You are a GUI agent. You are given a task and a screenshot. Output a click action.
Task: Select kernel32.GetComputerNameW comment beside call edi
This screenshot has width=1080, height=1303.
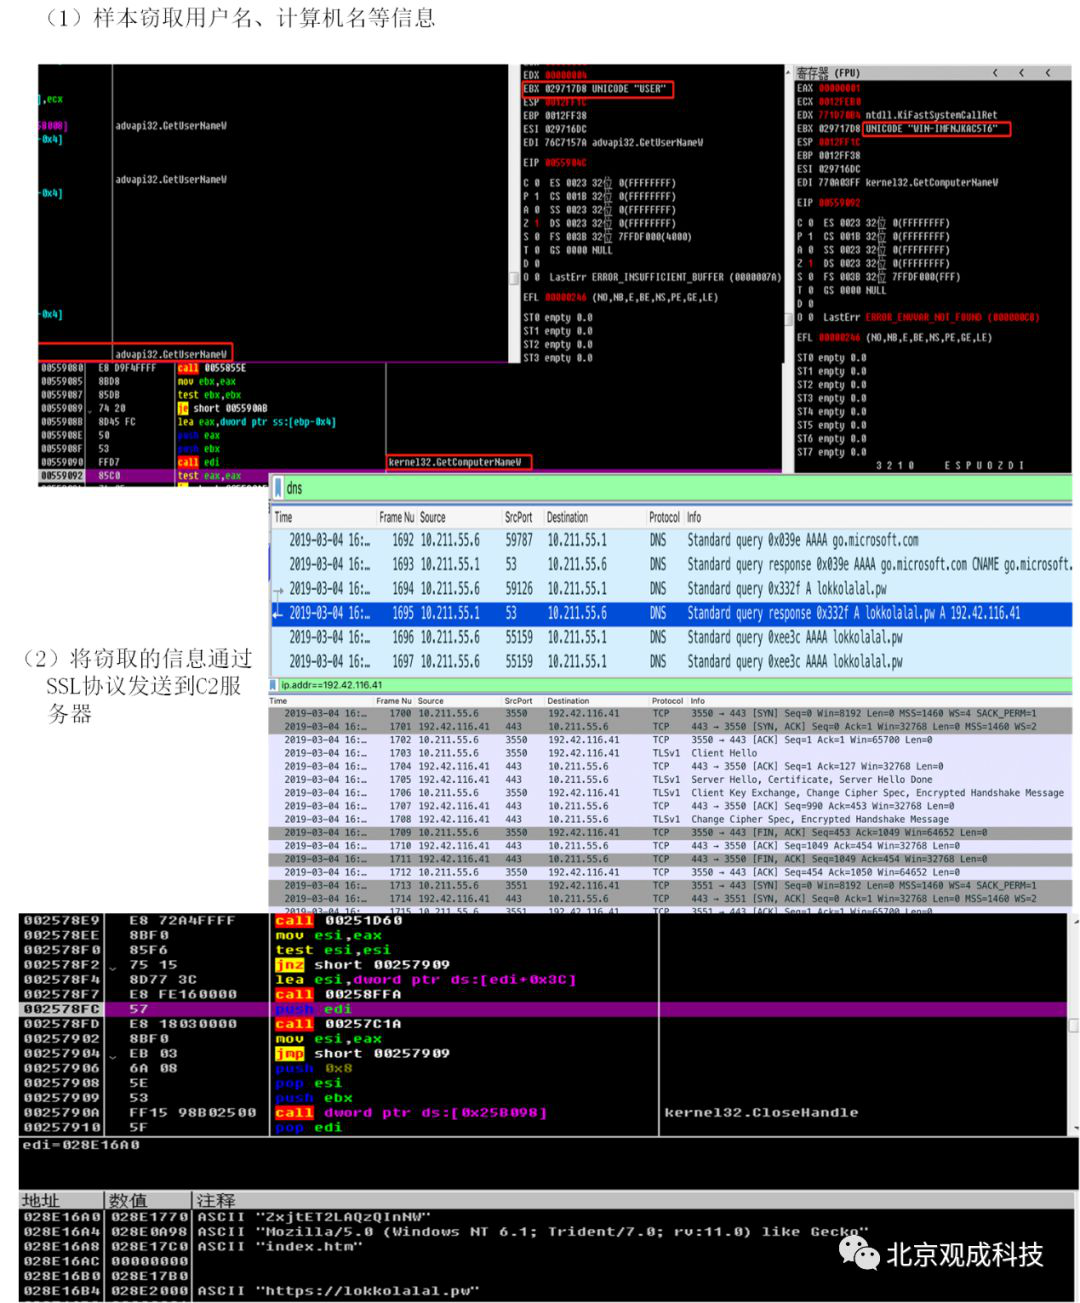click(x=456, y=462)
